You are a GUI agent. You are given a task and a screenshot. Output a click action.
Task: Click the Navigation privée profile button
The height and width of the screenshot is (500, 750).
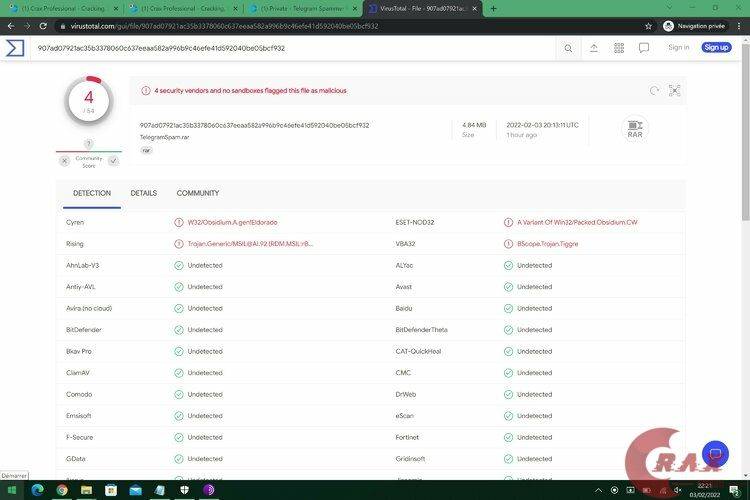pyautogui.click(x=694, y=26)
